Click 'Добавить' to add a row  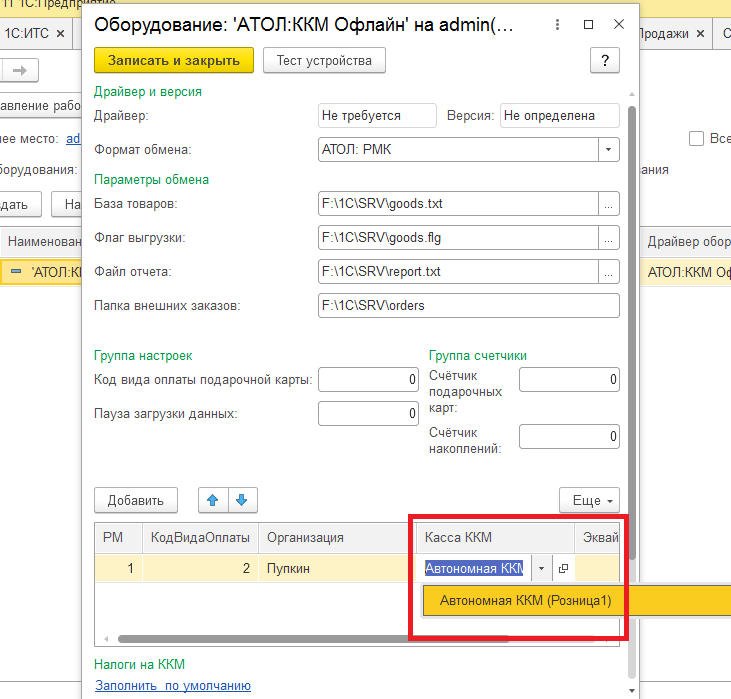[x=136, y=500]
